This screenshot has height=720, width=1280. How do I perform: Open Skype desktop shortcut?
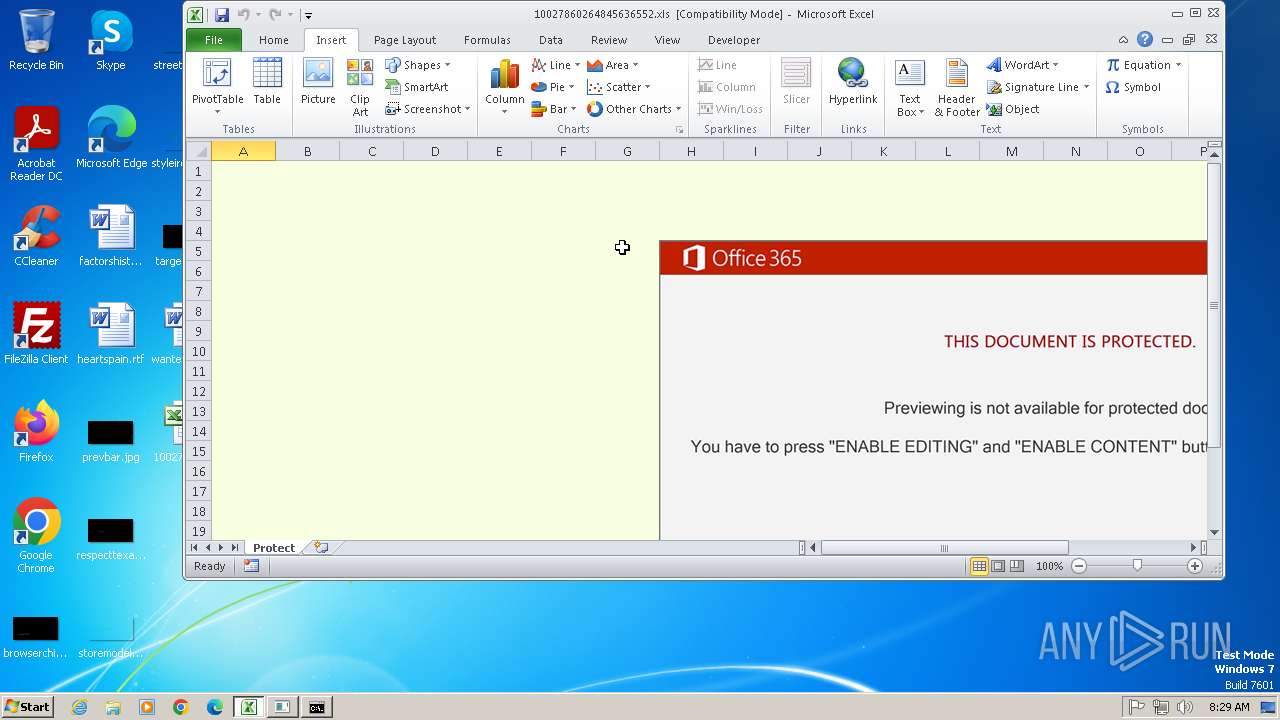[x=110, y=40]
